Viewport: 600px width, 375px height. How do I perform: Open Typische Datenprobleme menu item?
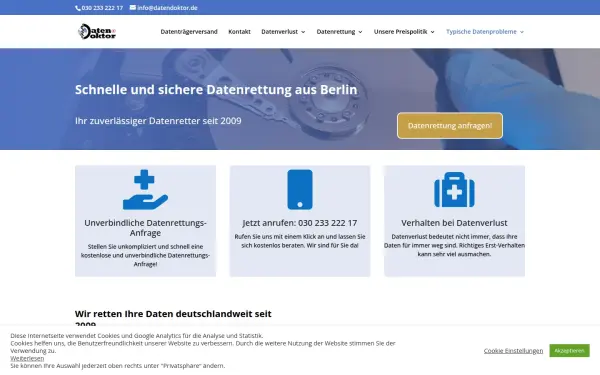click(481, 32)
